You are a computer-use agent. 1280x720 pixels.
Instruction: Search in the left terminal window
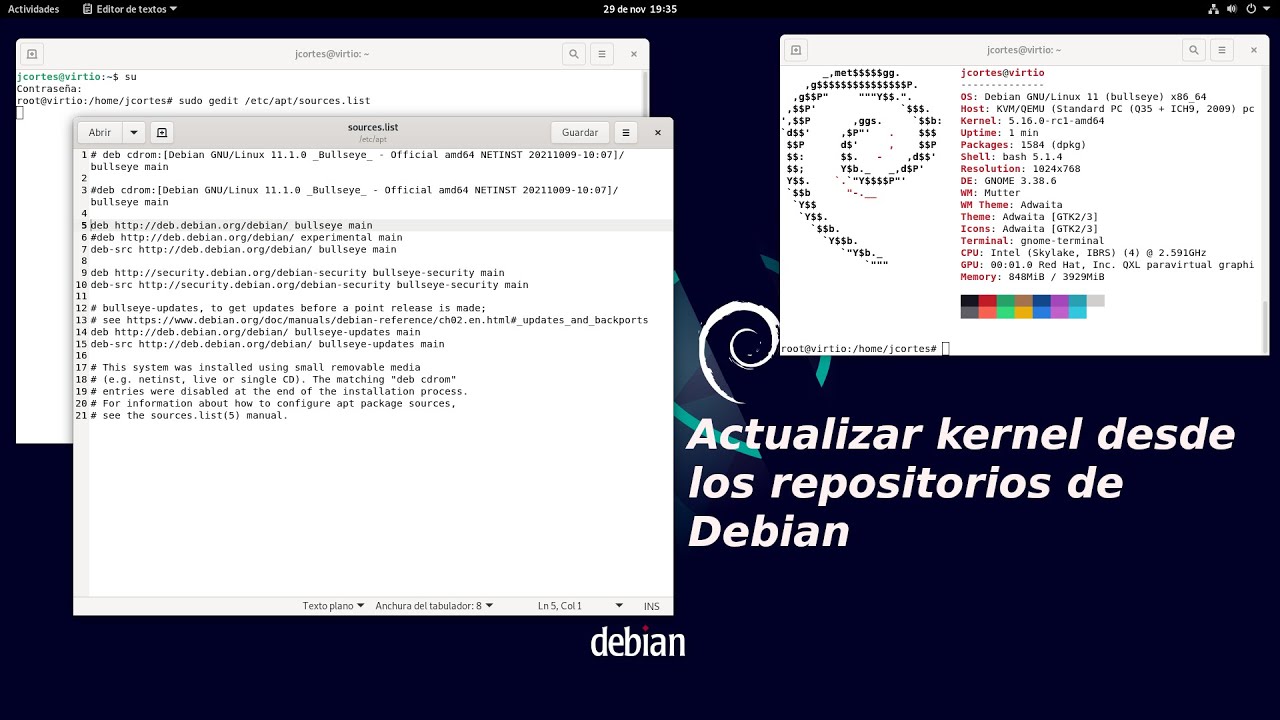click(573, 54)
